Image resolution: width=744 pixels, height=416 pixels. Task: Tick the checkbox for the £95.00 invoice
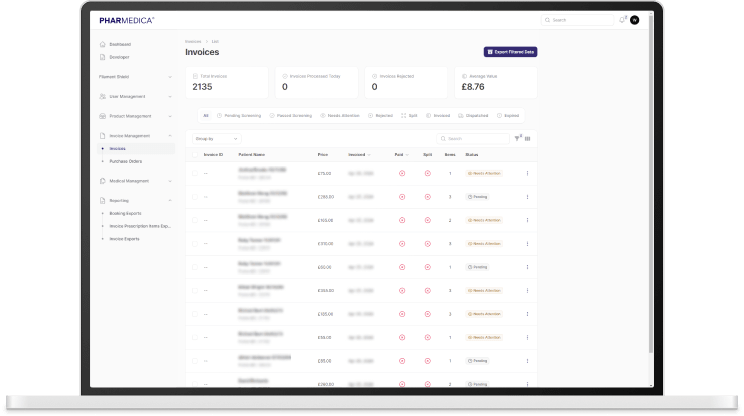pyautogui.click(x=195, y=361)
